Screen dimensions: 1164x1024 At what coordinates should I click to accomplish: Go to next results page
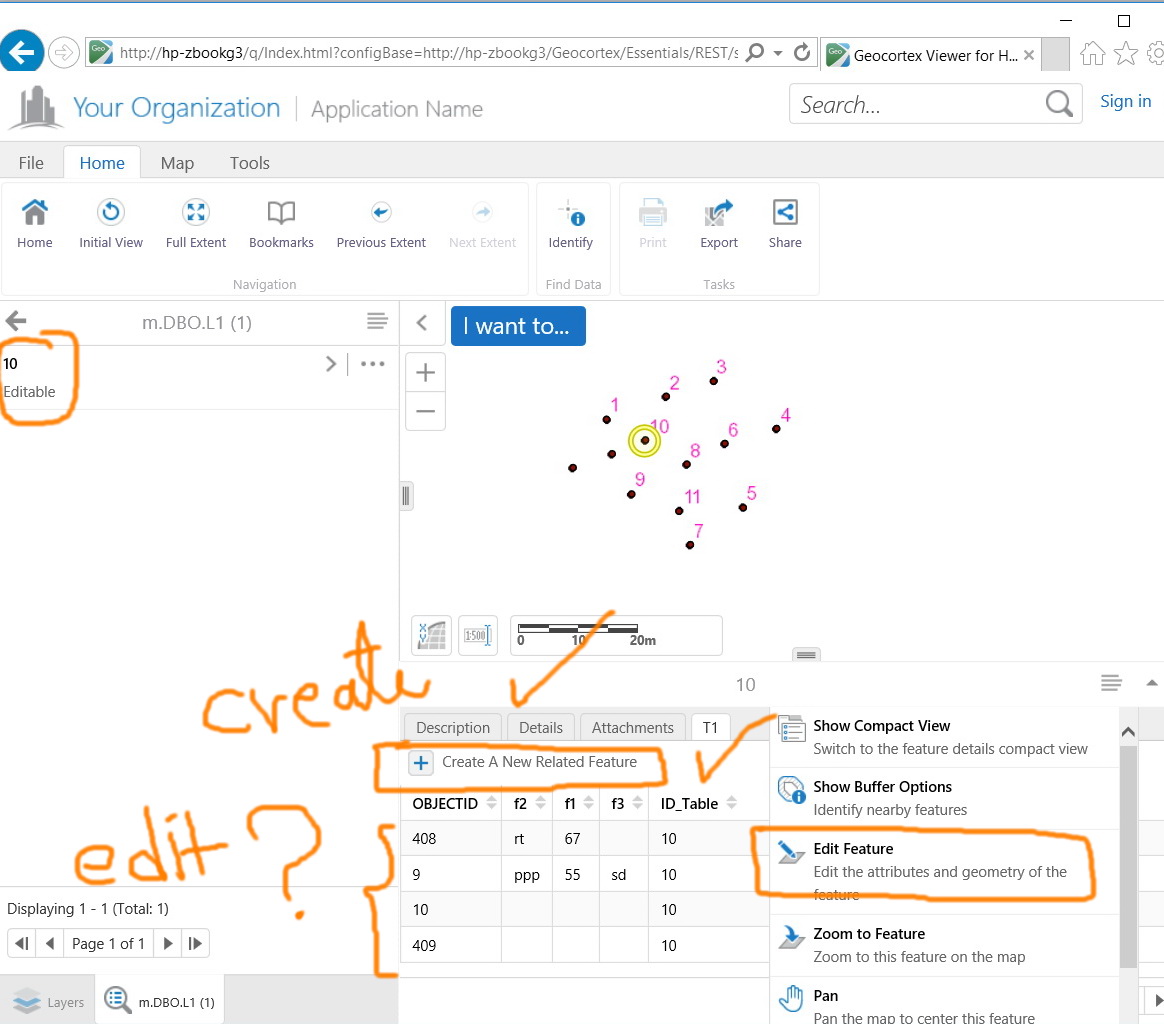pos(169,943)
